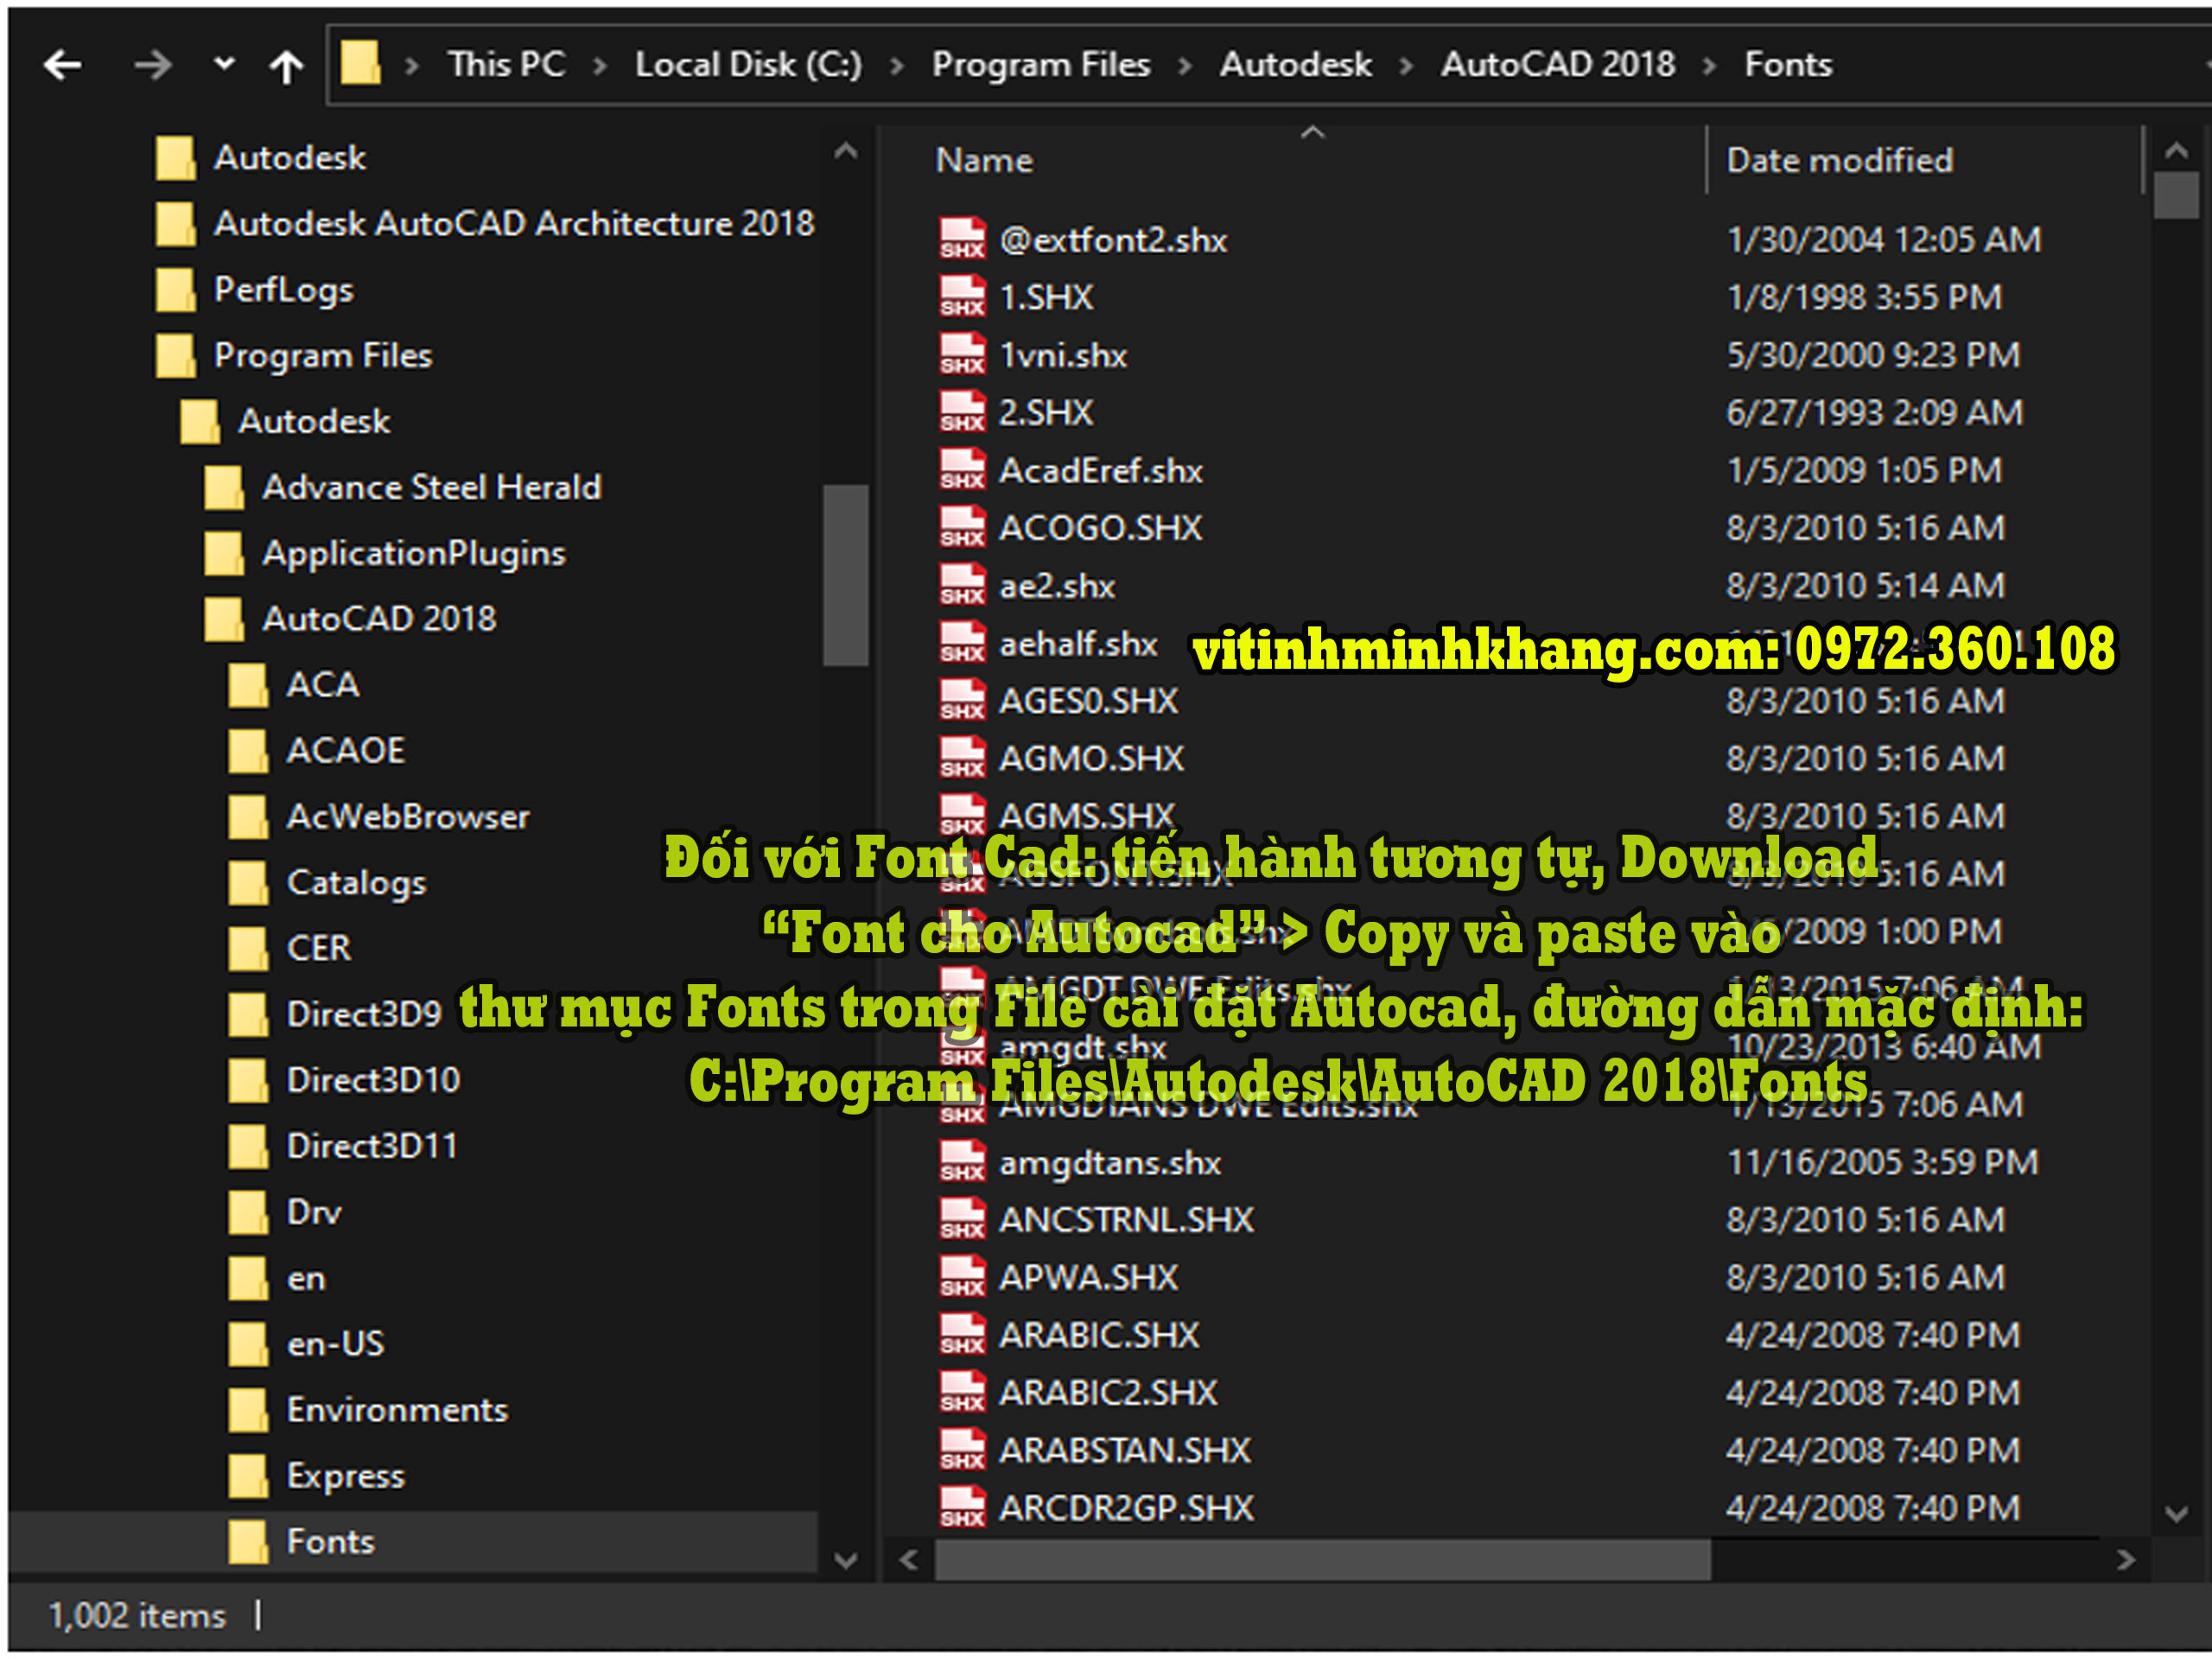Expand chevron after Autodesk breadcrumb
Image resolution: width=2212 pixels, height=1659 pixels.
point(1407,66)
